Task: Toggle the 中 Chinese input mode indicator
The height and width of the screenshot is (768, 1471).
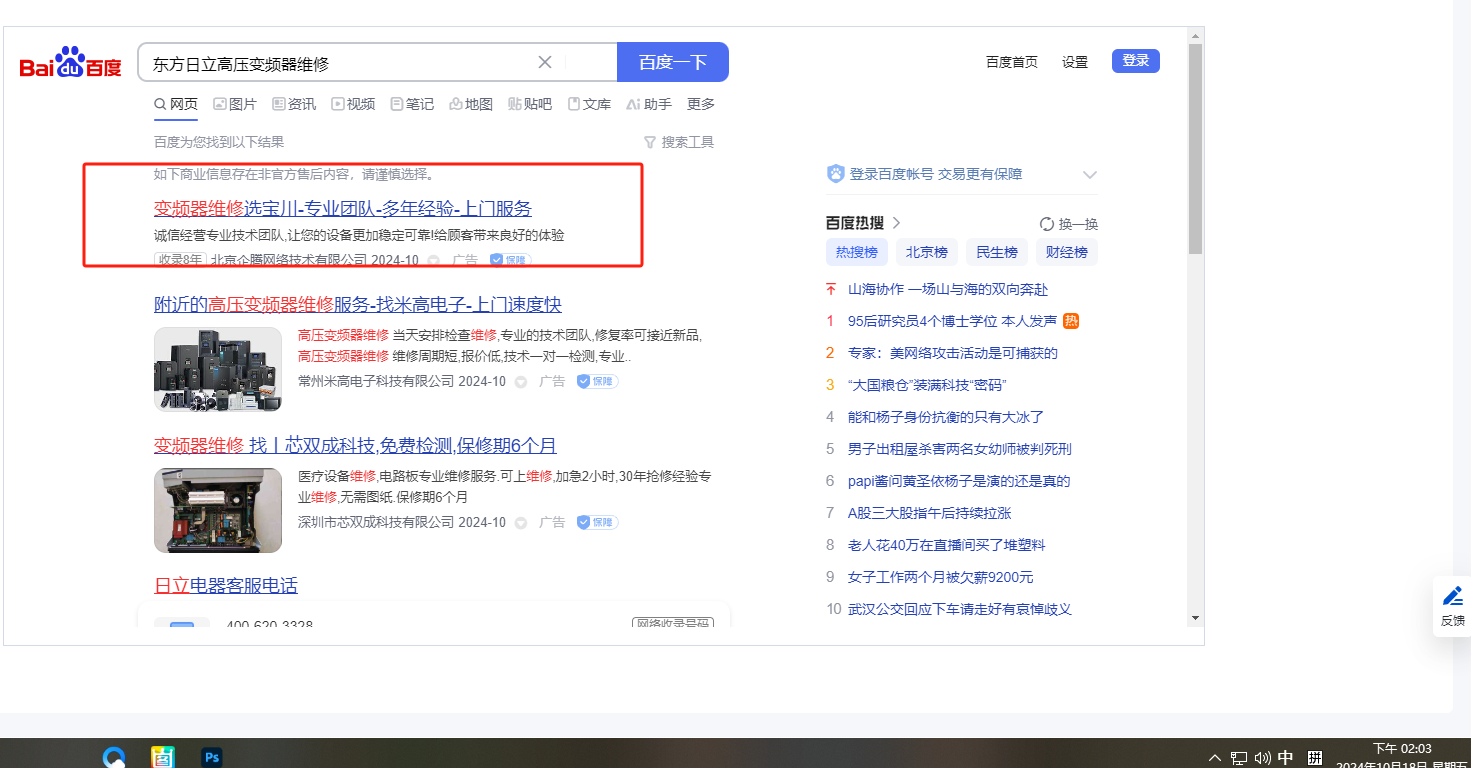Action: [1286, 758]
